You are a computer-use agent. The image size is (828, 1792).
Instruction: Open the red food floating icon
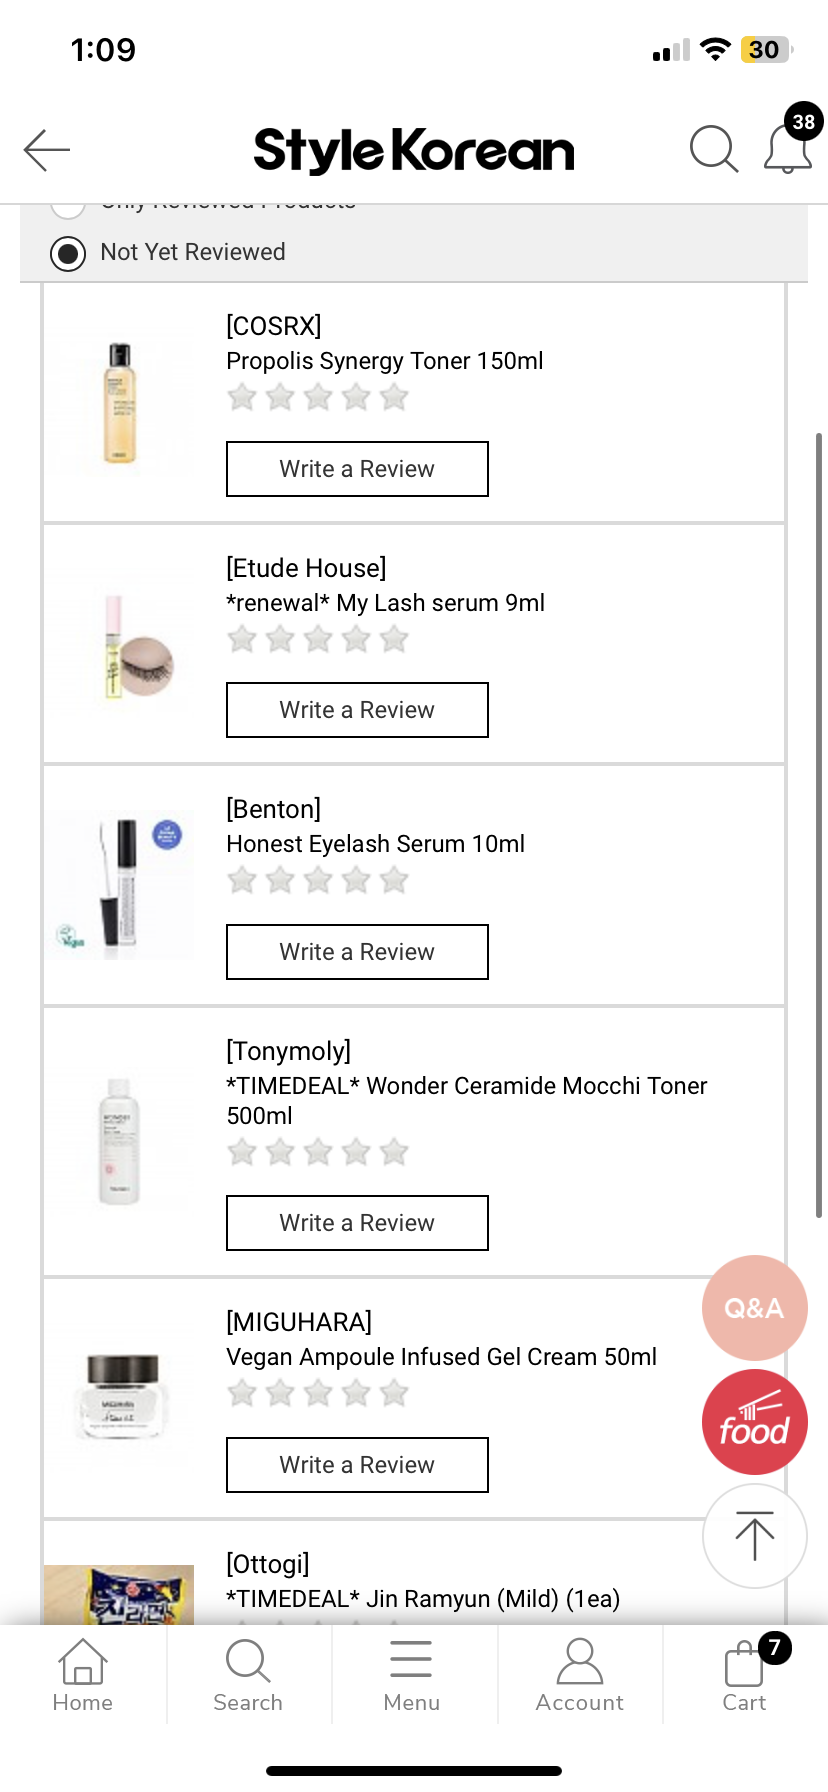click(x=754, y=1422)
